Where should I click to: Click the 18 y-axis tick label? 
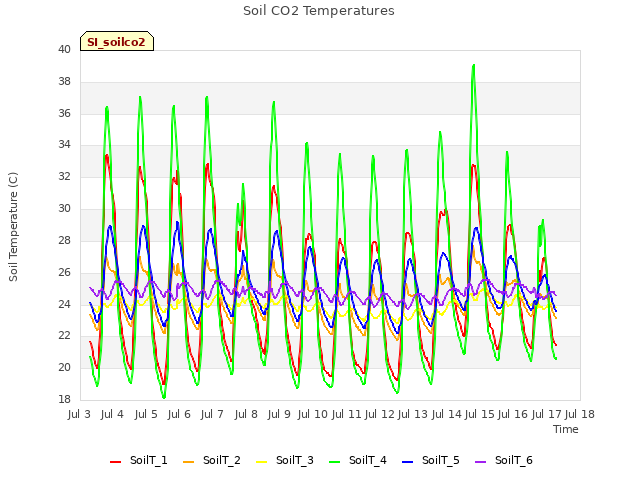[64, 399]
